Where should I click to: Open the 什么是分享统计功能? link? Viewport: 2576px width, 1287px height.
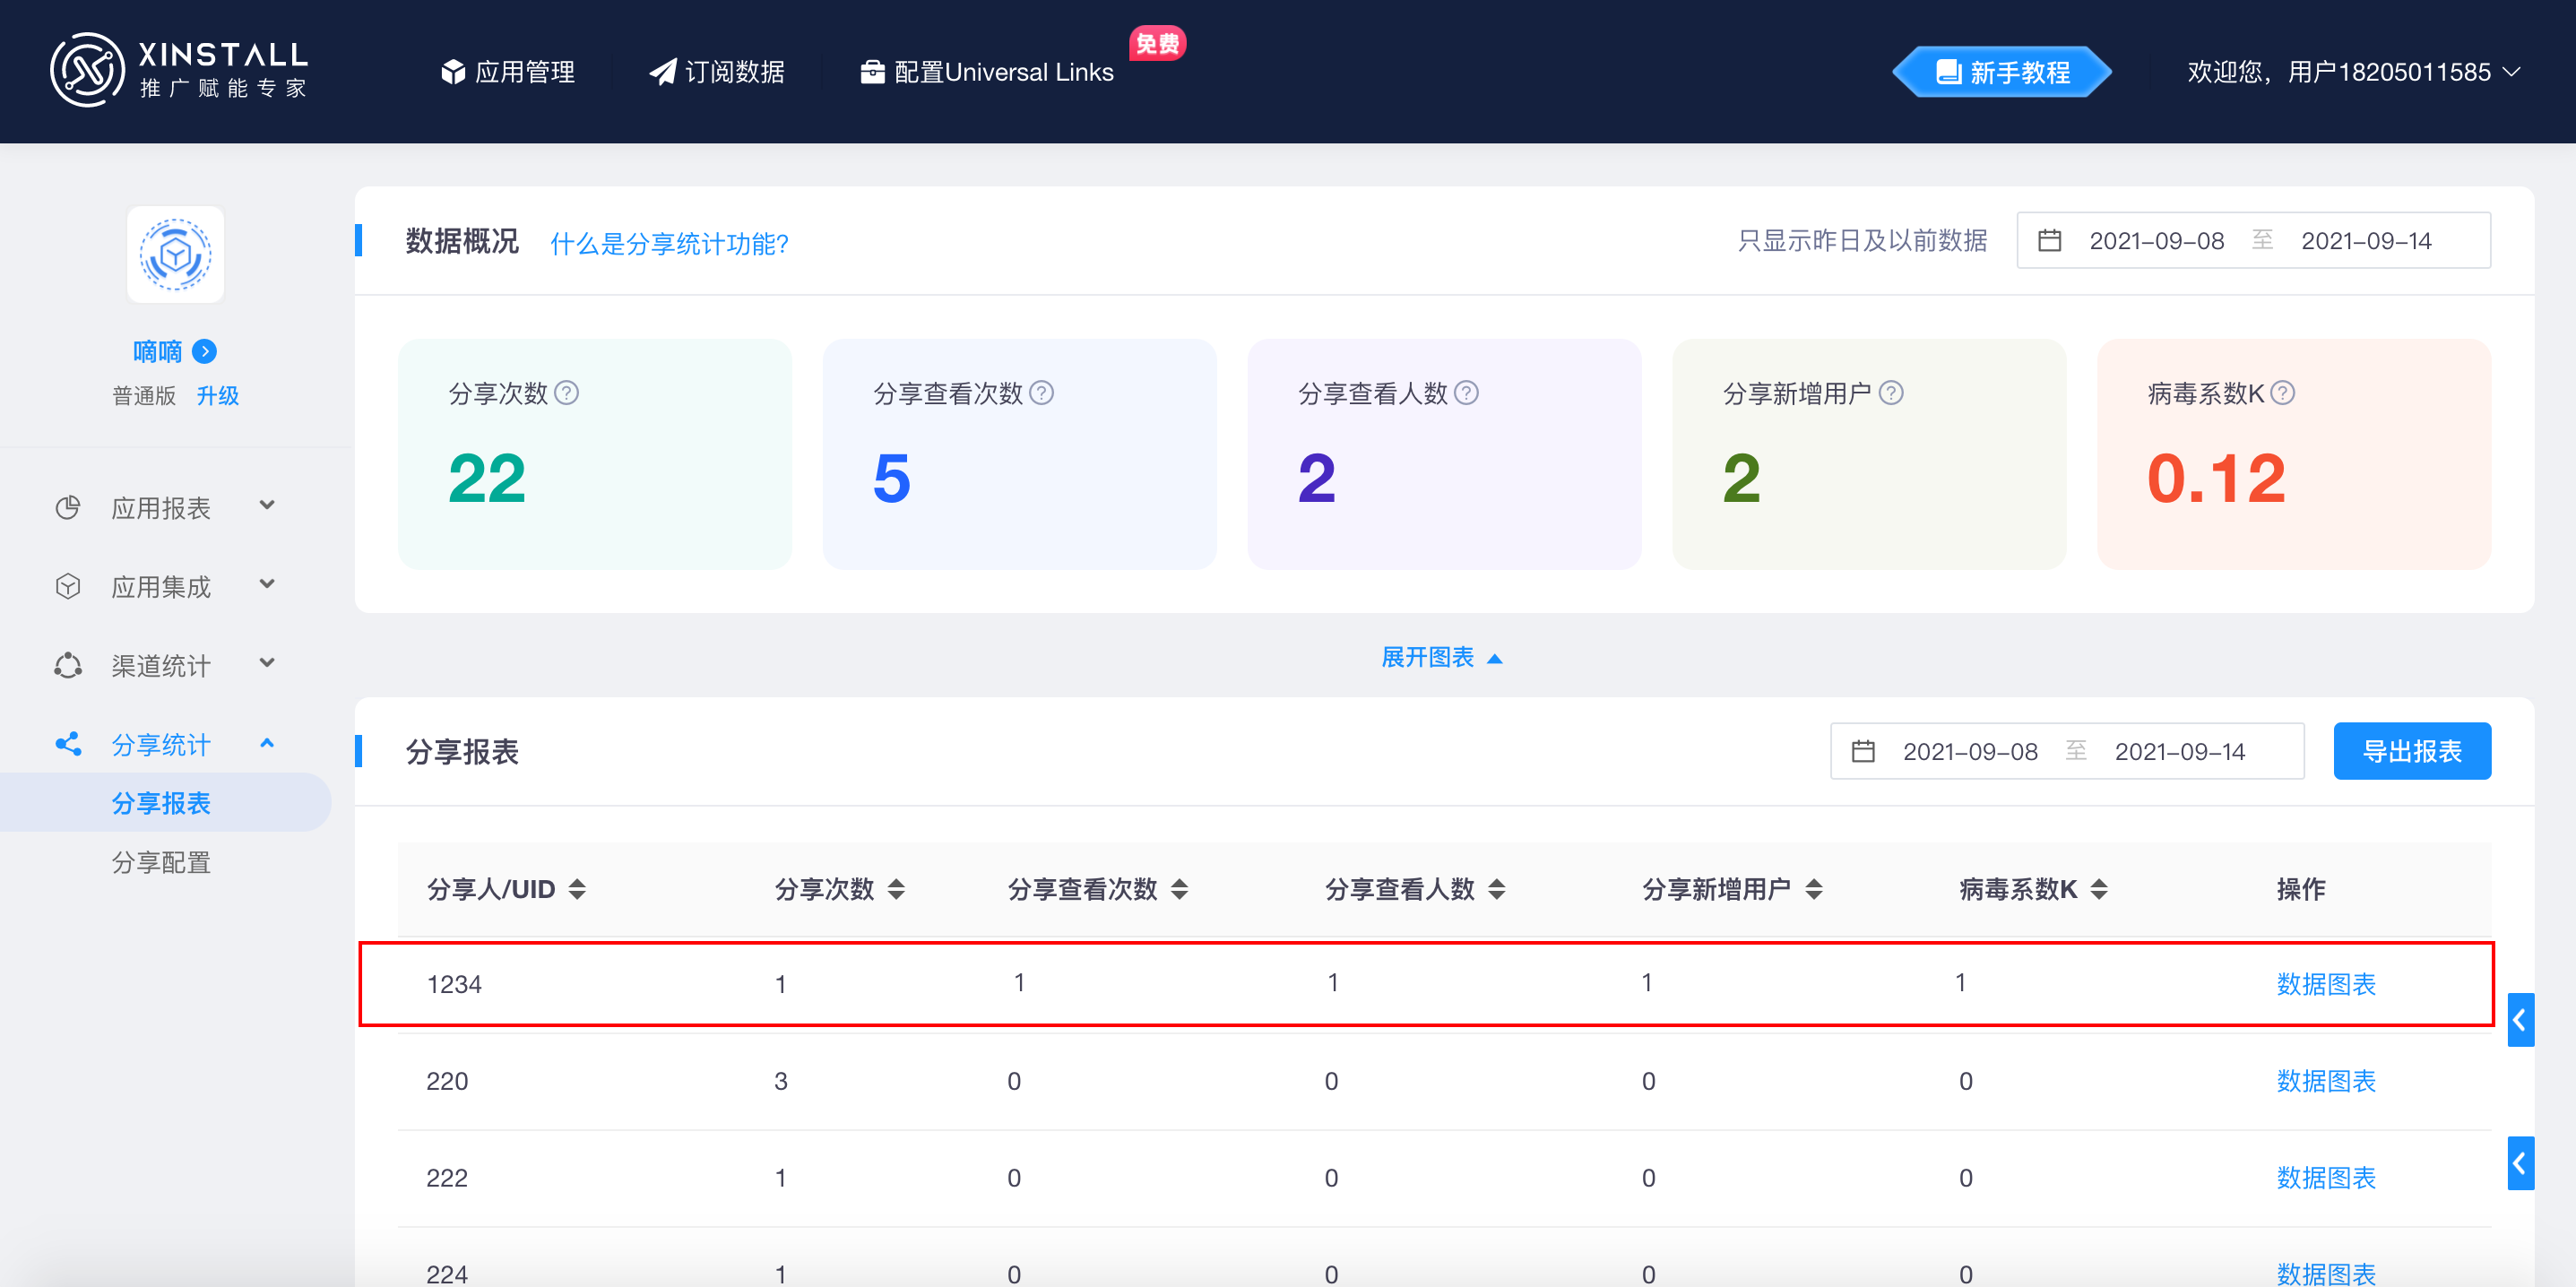tap(669, 243)
